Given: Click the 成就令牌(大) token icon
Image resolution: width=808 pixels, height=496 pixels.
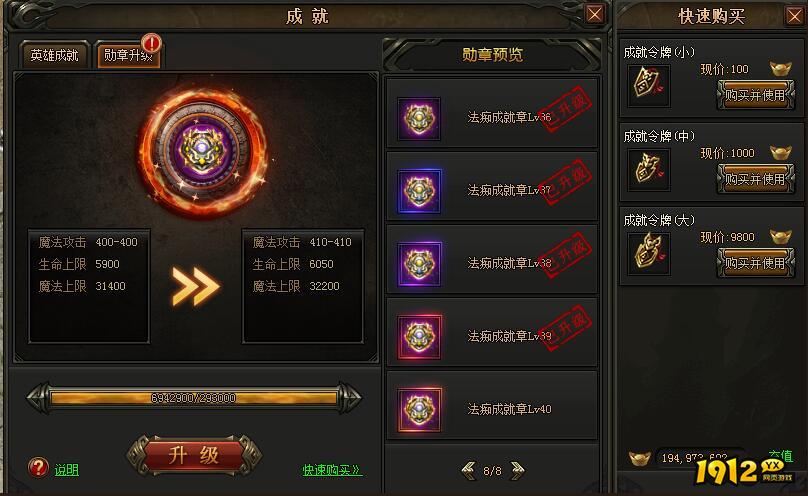Looking at the screenshot, I should point(649,253).
